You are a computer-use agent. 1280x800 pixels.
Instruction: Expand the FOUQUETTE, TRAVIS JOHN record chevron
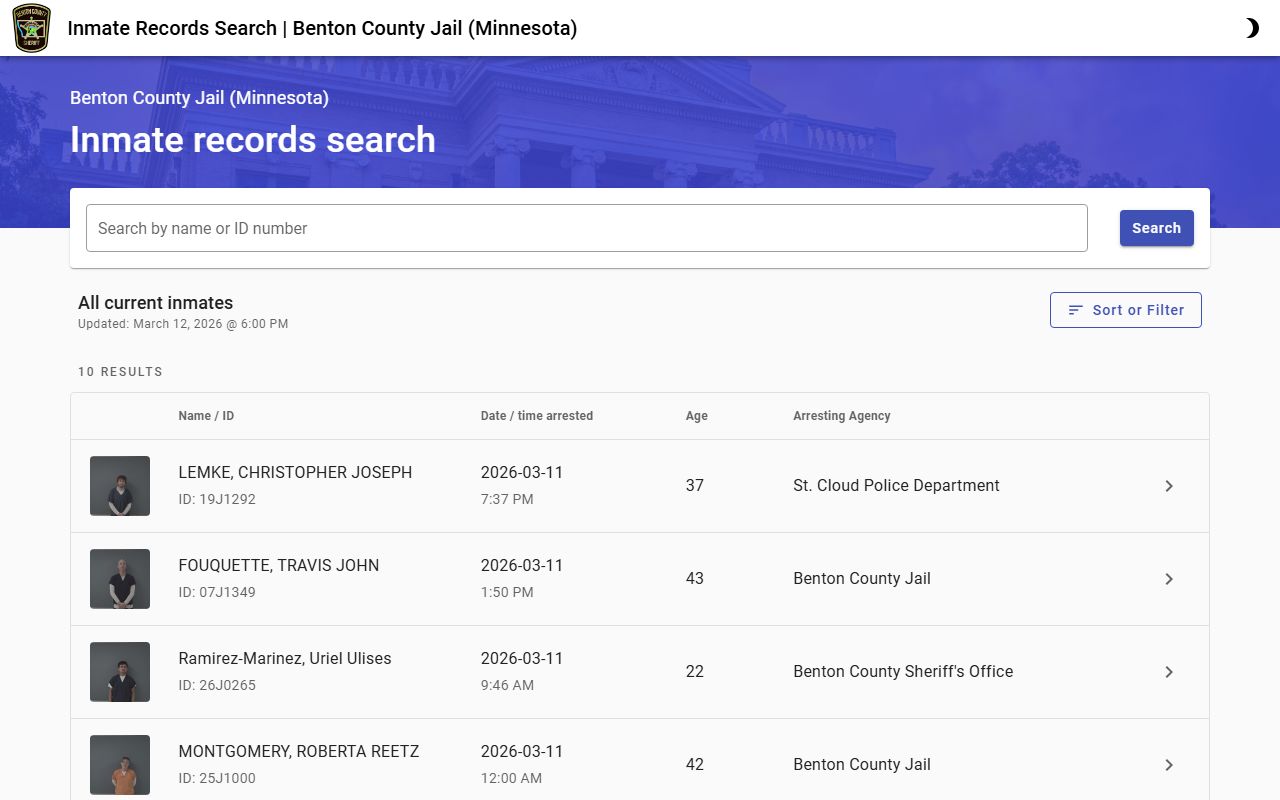pyautogui.click(x=1169, y=579)
